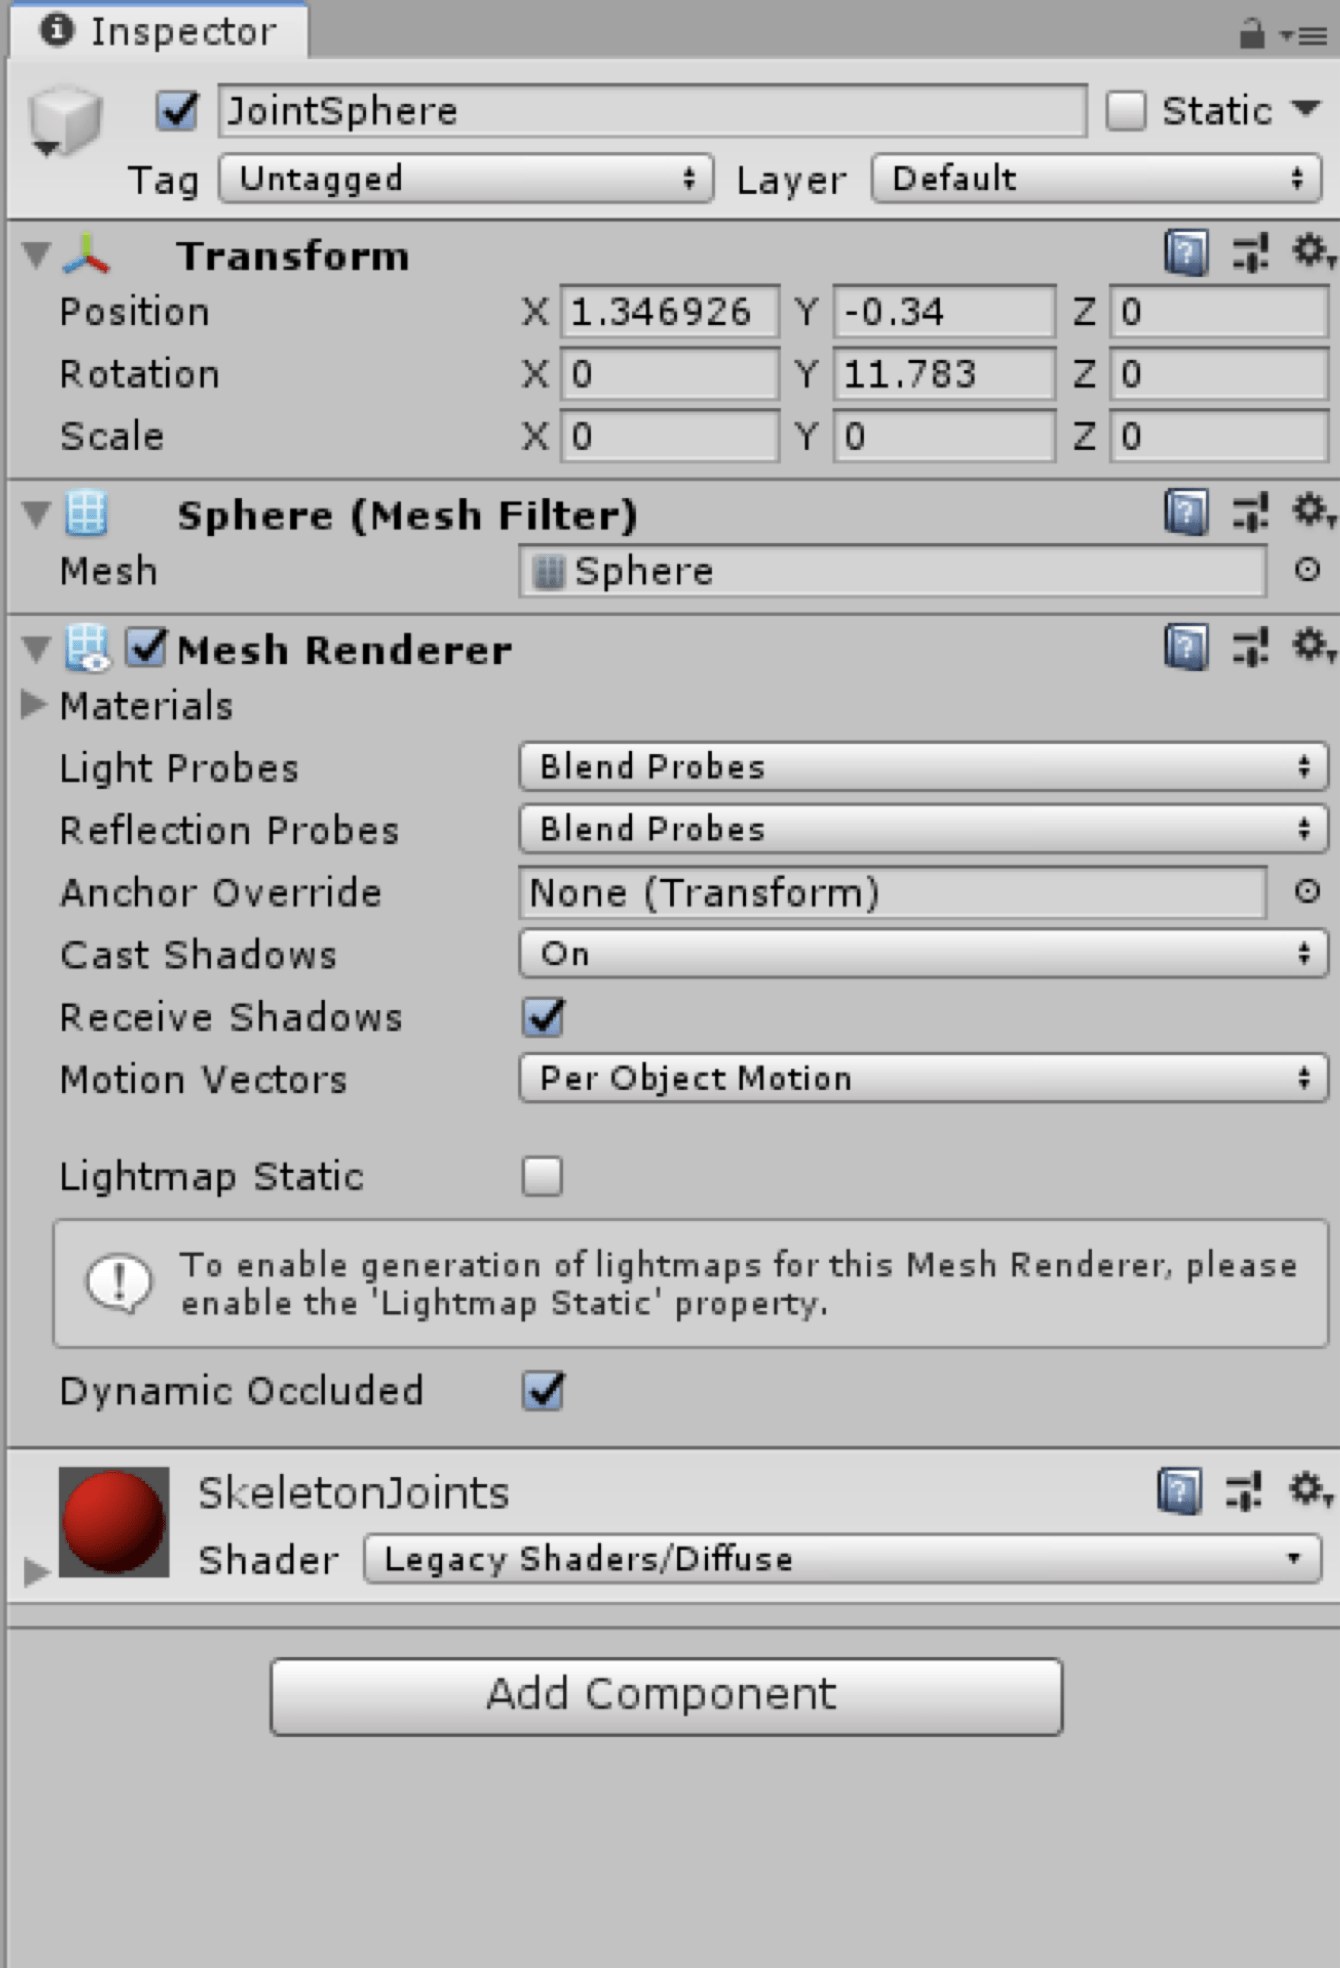Click the Mesh field showing Sphere
Screen dimensions: 1340x1968
point(892,571)
